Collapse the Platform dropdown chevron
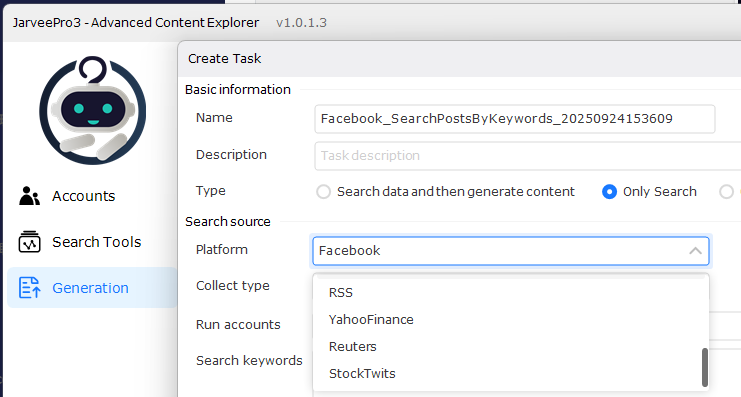741x397 pixels. 695,250
